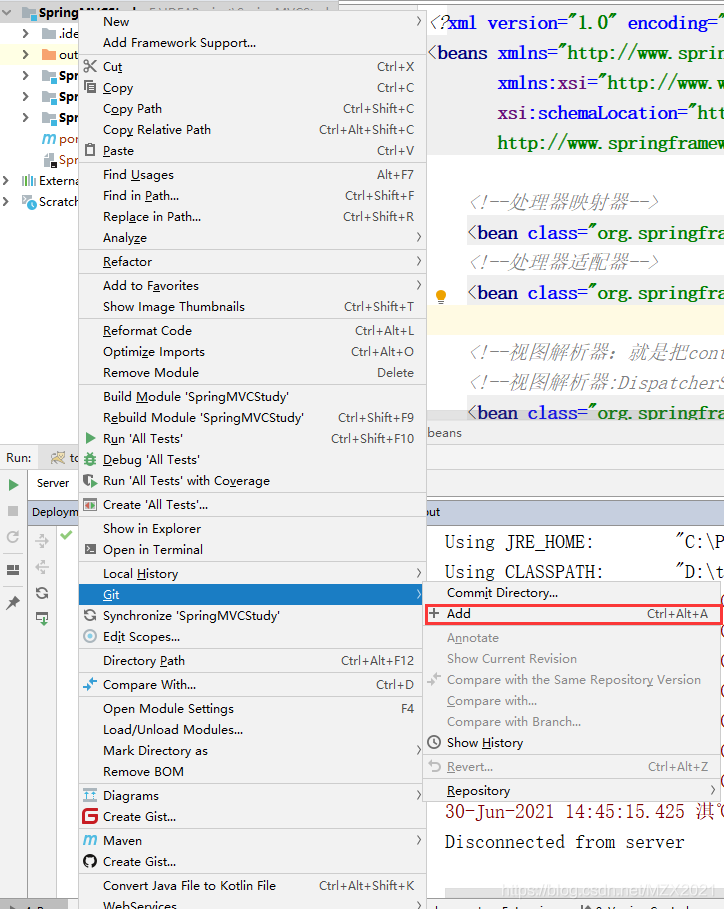
Task: Open the Analyze submenu
Action: (252, 237)
